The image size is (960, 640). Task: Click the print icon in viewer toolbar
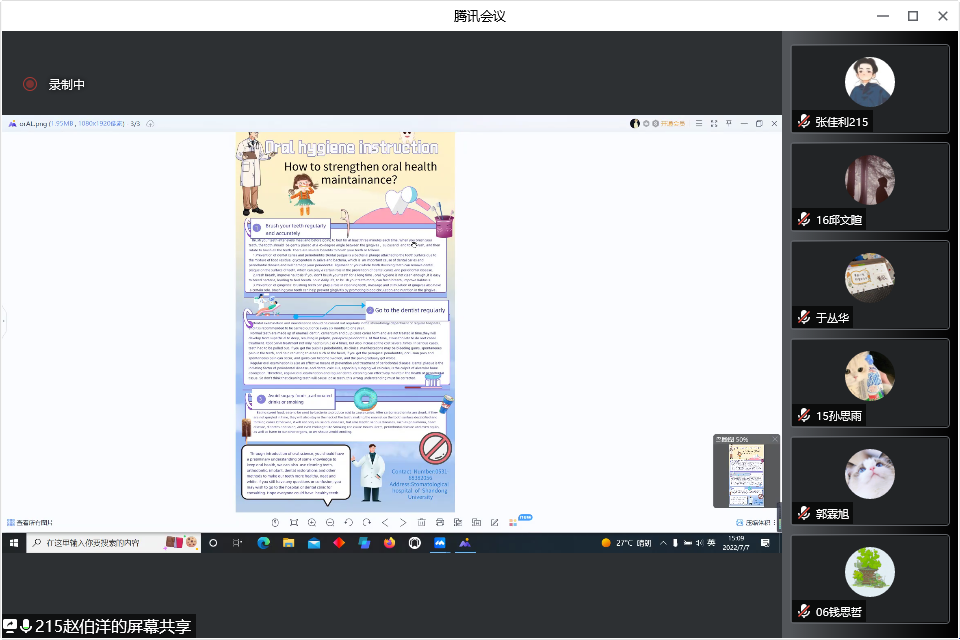[x=440, y=522]
